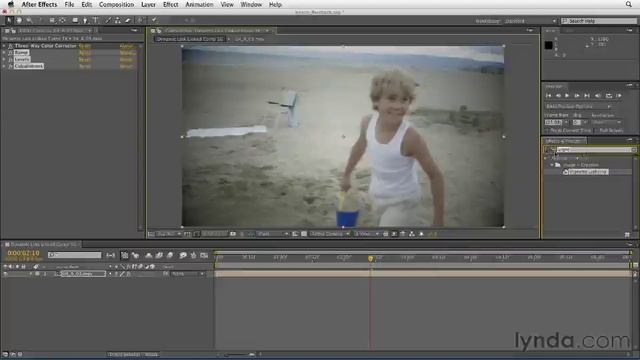Open the Apple menu

click(x=11, y=4)
